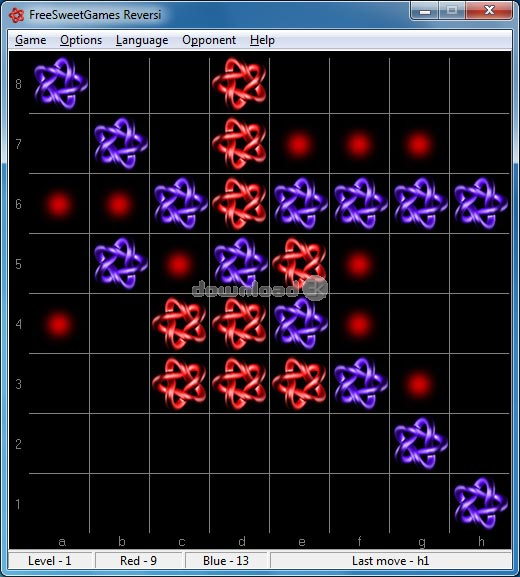Open the Opponent menu
This screenshot has height=577, width=520.
pos(209,40)
